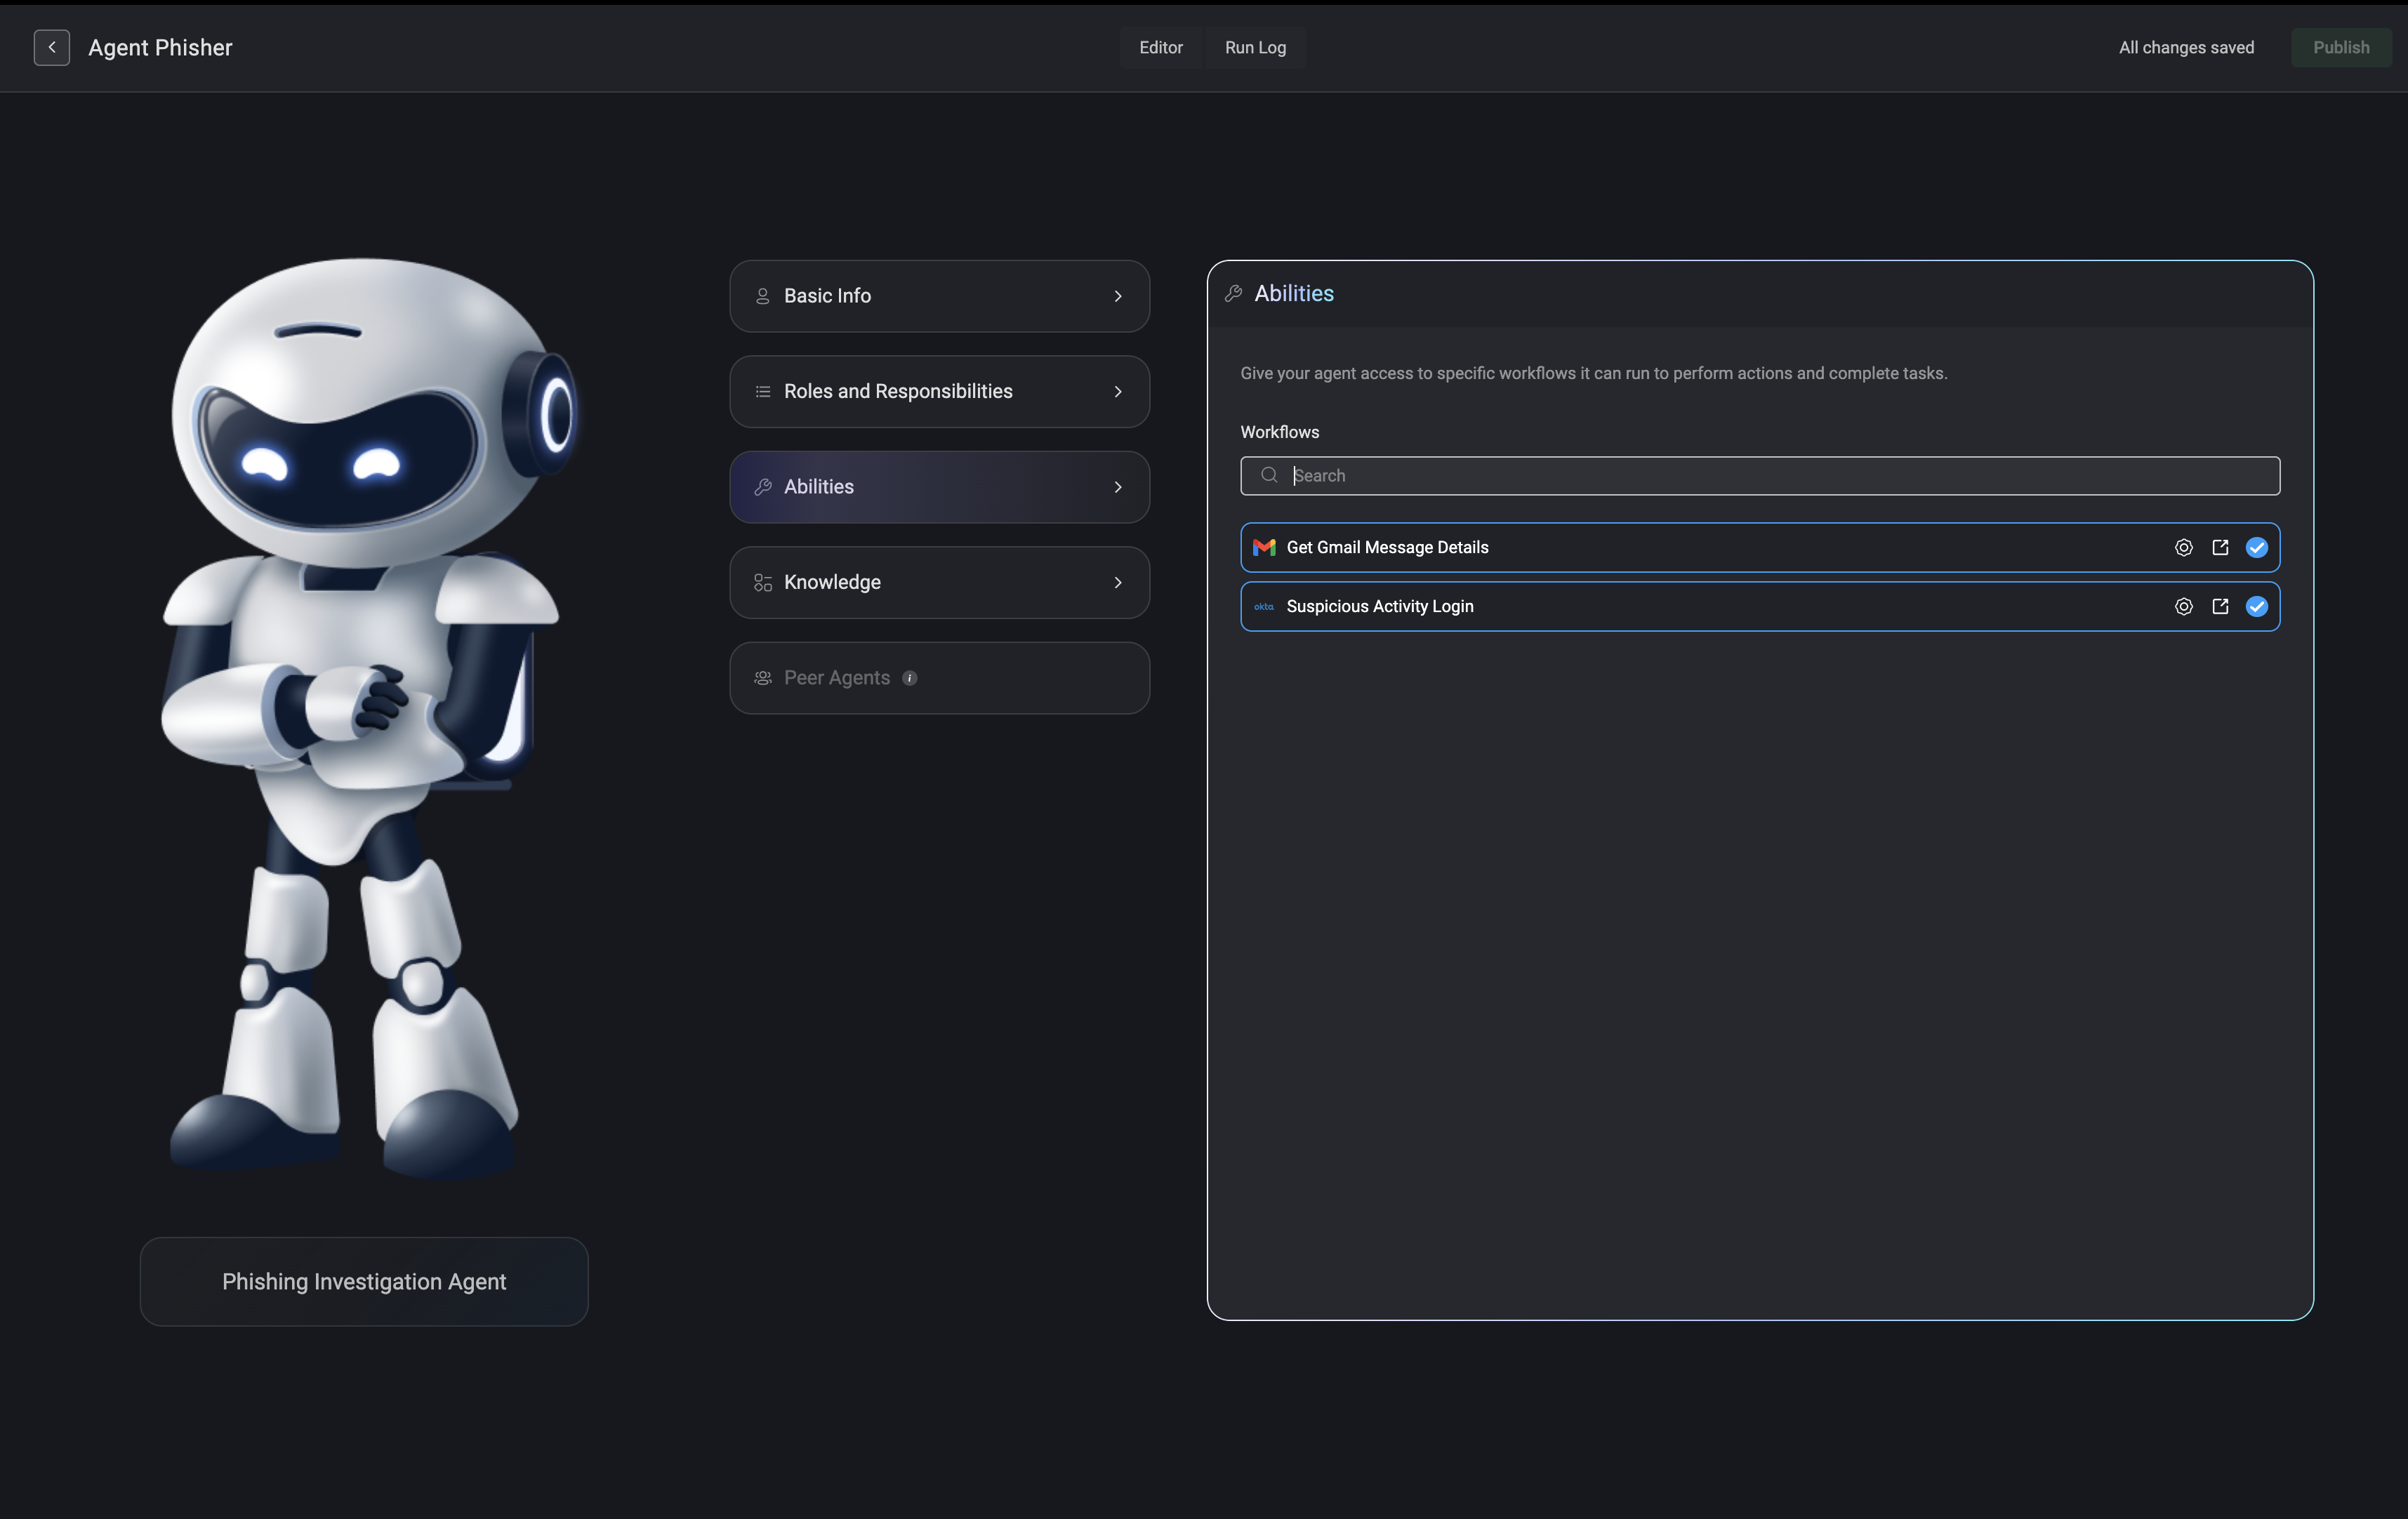Click the back arrow button
Viewport: 2408px width, 1519px height.
tap(51, 47)
